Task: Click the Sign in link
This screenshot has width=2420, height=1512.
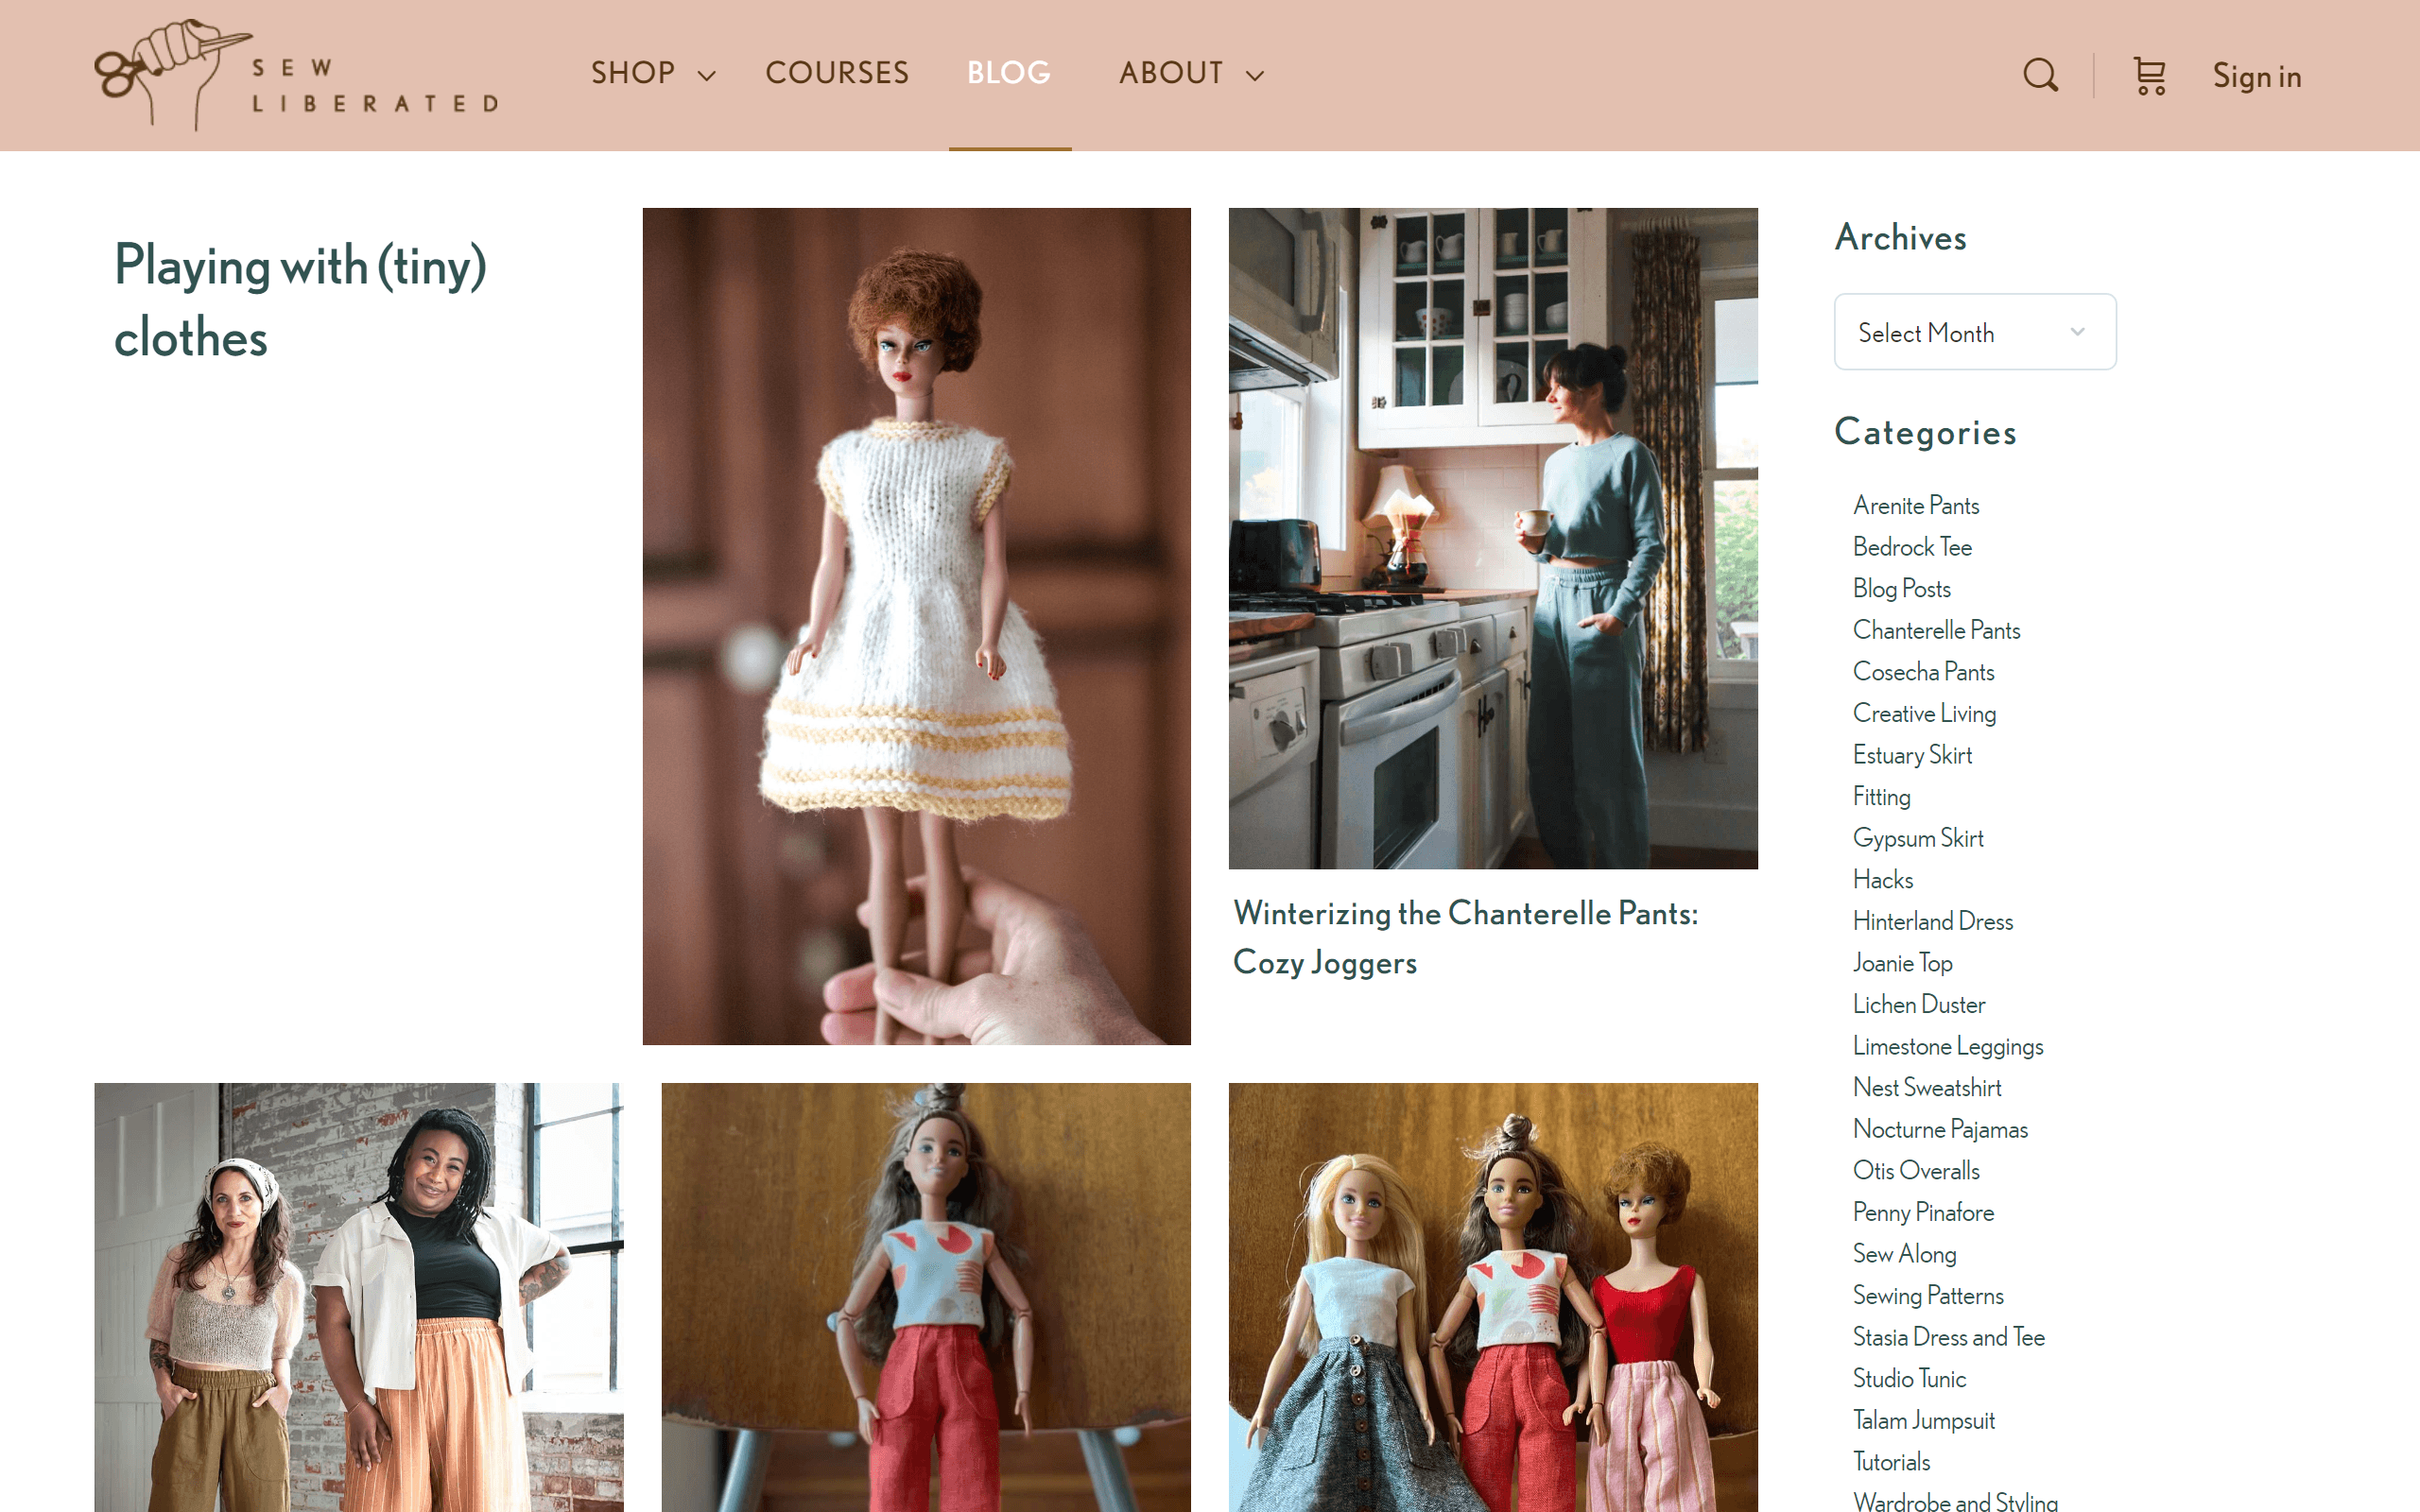Action: (x=2256, y=76)
